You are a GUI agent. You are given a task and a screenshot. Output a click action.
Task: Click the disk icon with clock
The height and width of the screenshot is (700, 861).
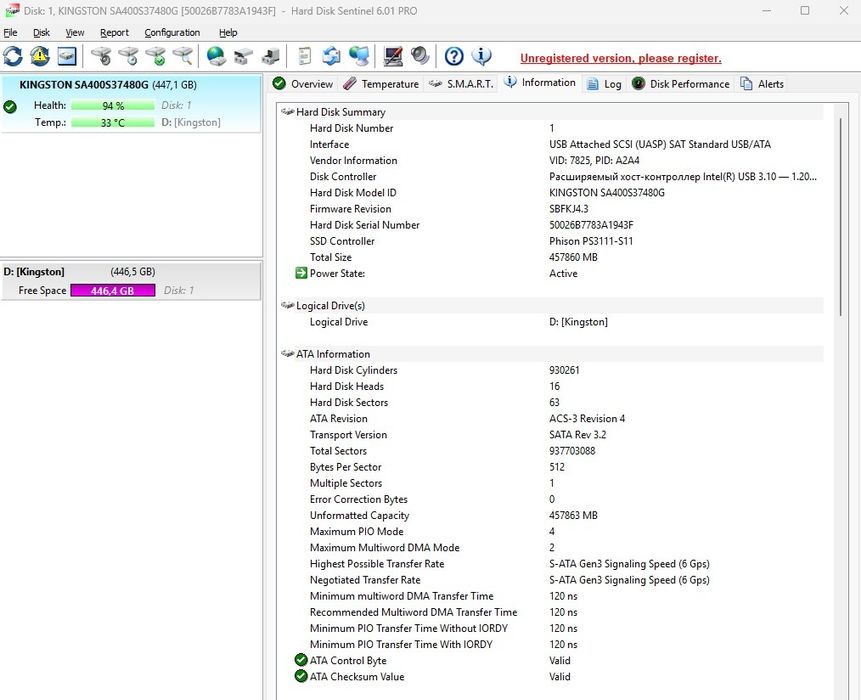[128, 56]
